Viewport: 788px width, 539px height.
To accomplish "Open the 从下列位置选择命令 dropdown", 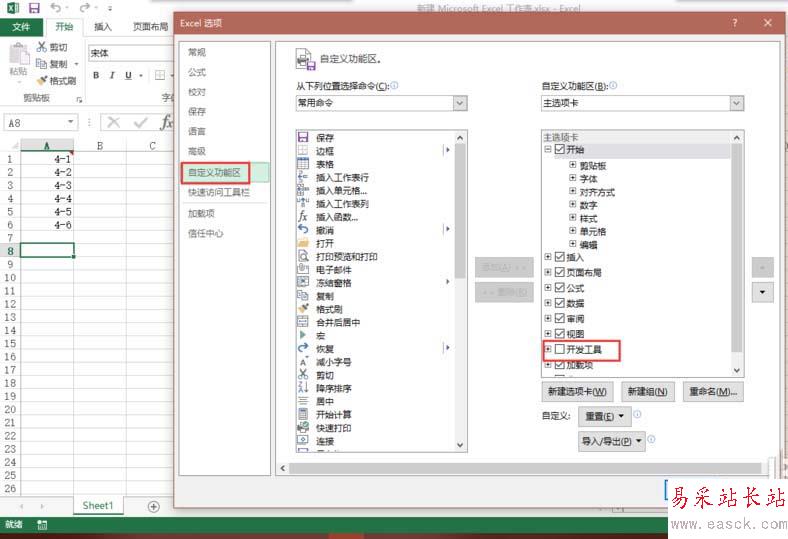I will pyautogui.click(x=460, y=103).
